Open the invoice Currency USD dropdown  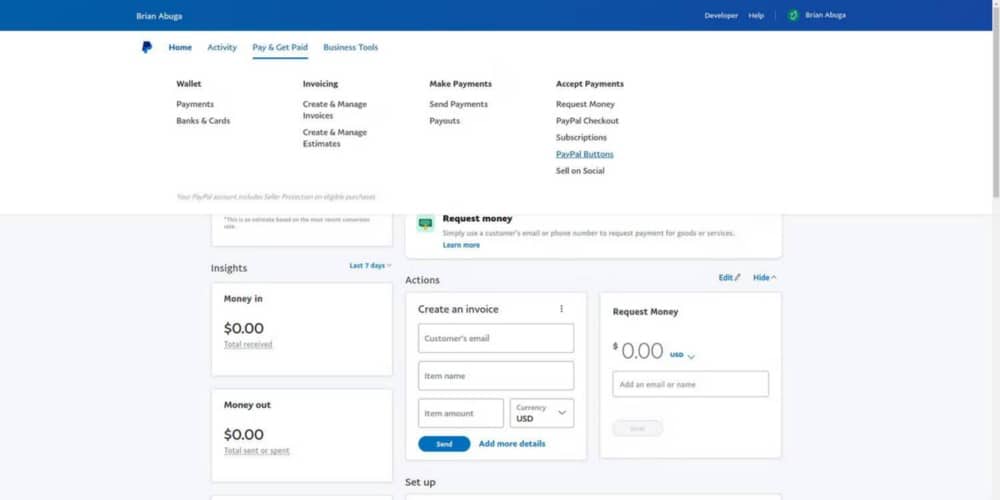point(542,413)
